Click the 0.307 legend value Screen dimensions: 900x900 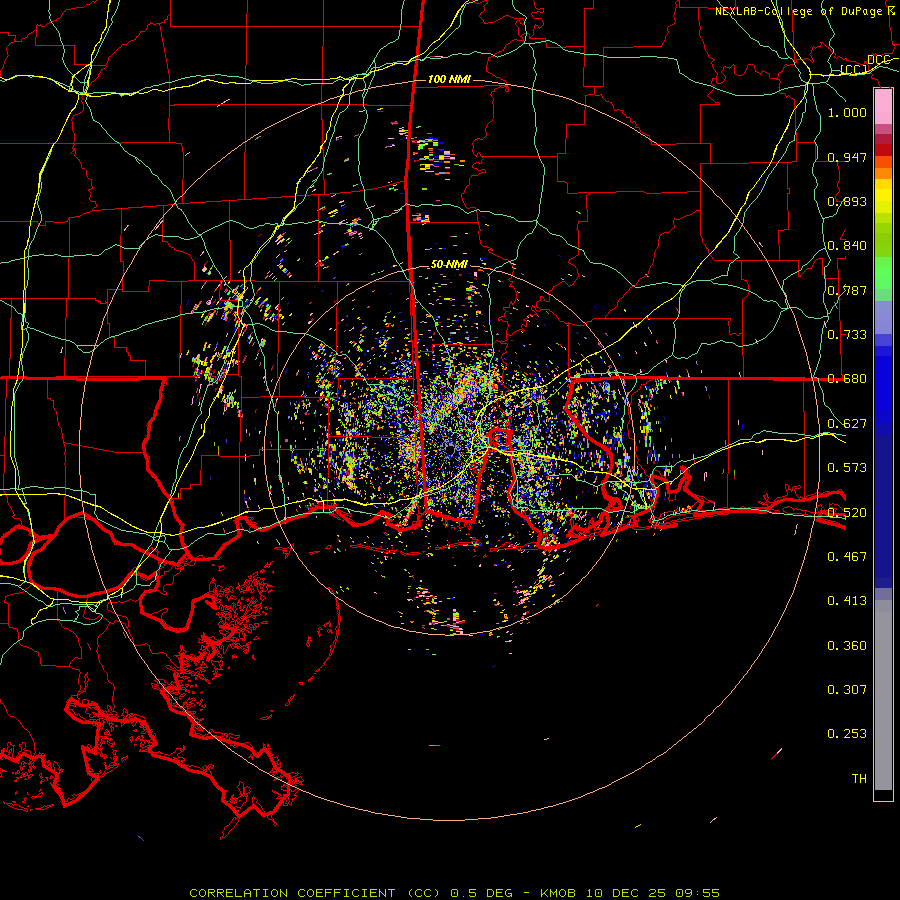[847, 690]
